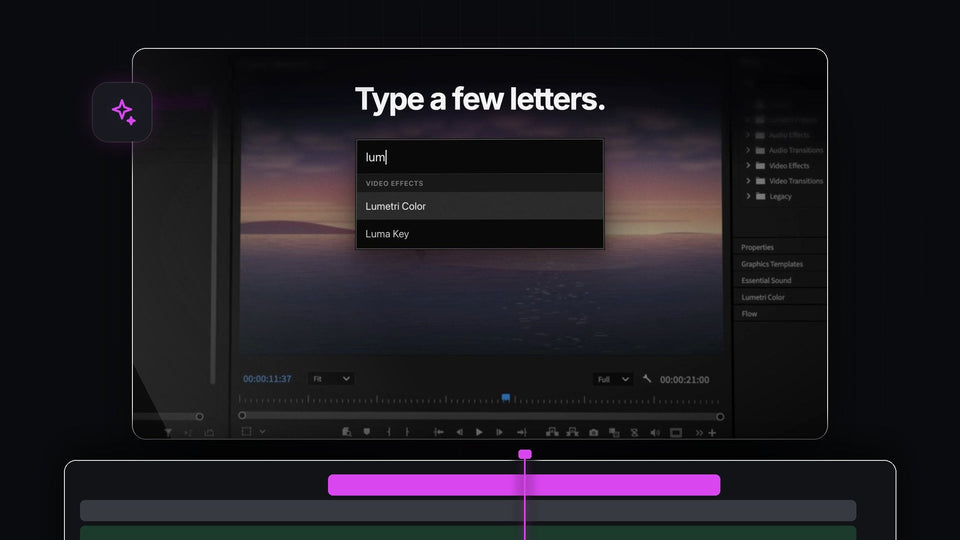Click the 00:00:21:00 duration timecode
960x540 pixels.
pos(684,380)
